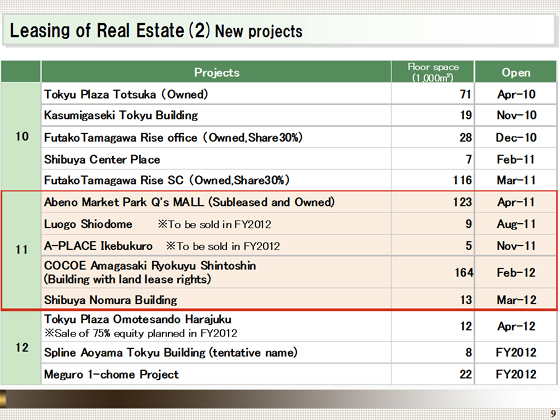Viewport: 560px width, 420px height.
Task: Click 'To be sold in FY2012' beside Luogo Shiodome
Action: click(x=215, y=224)
